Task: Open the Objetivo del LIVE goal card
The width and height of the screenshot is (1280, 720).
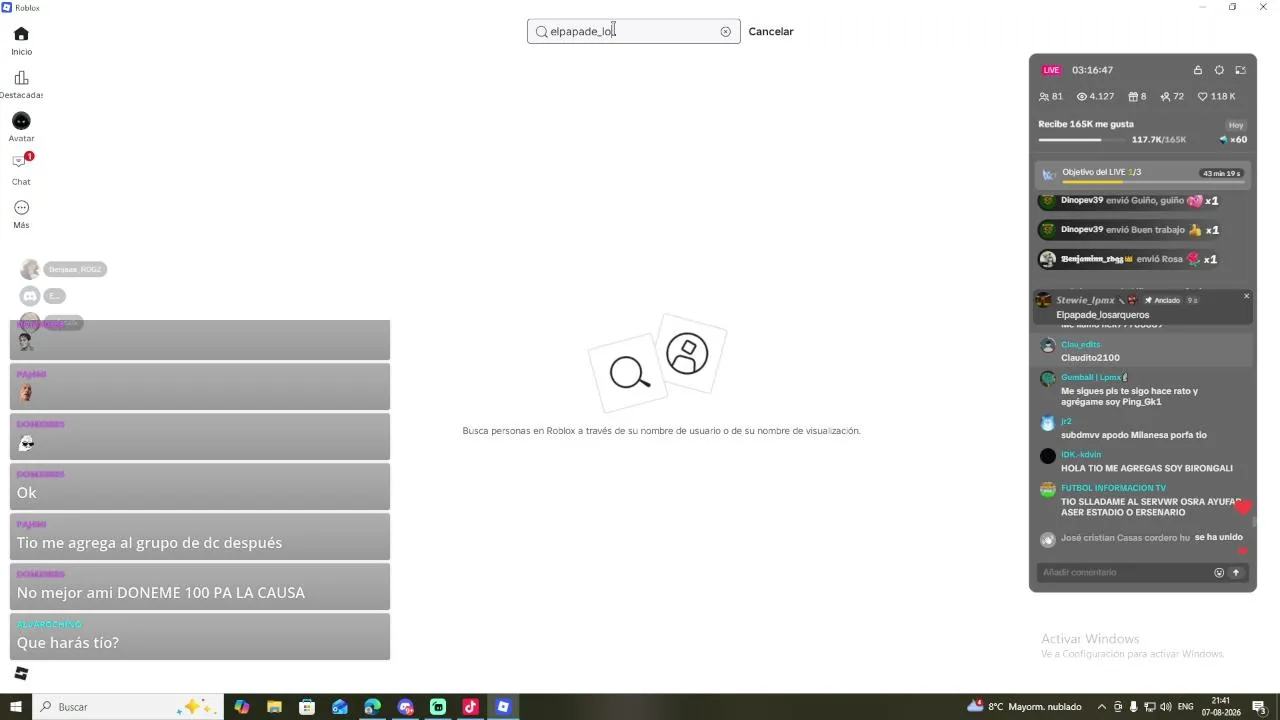Action: (x=1143, y=175)
